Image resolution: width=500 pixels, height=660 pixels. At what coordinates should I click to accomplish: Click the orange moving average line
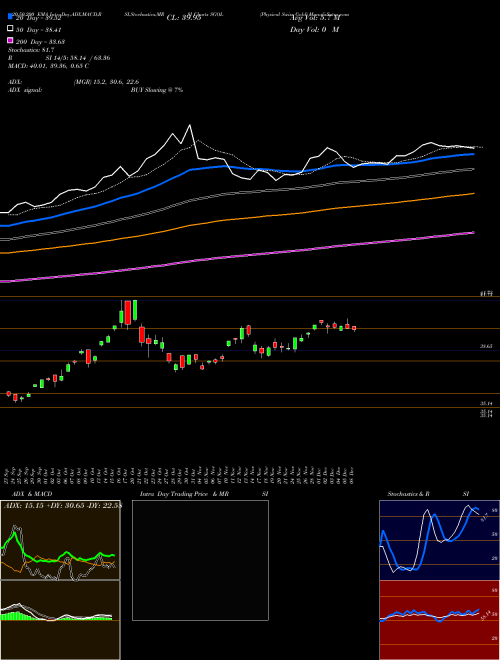click(x=236, y=218)
